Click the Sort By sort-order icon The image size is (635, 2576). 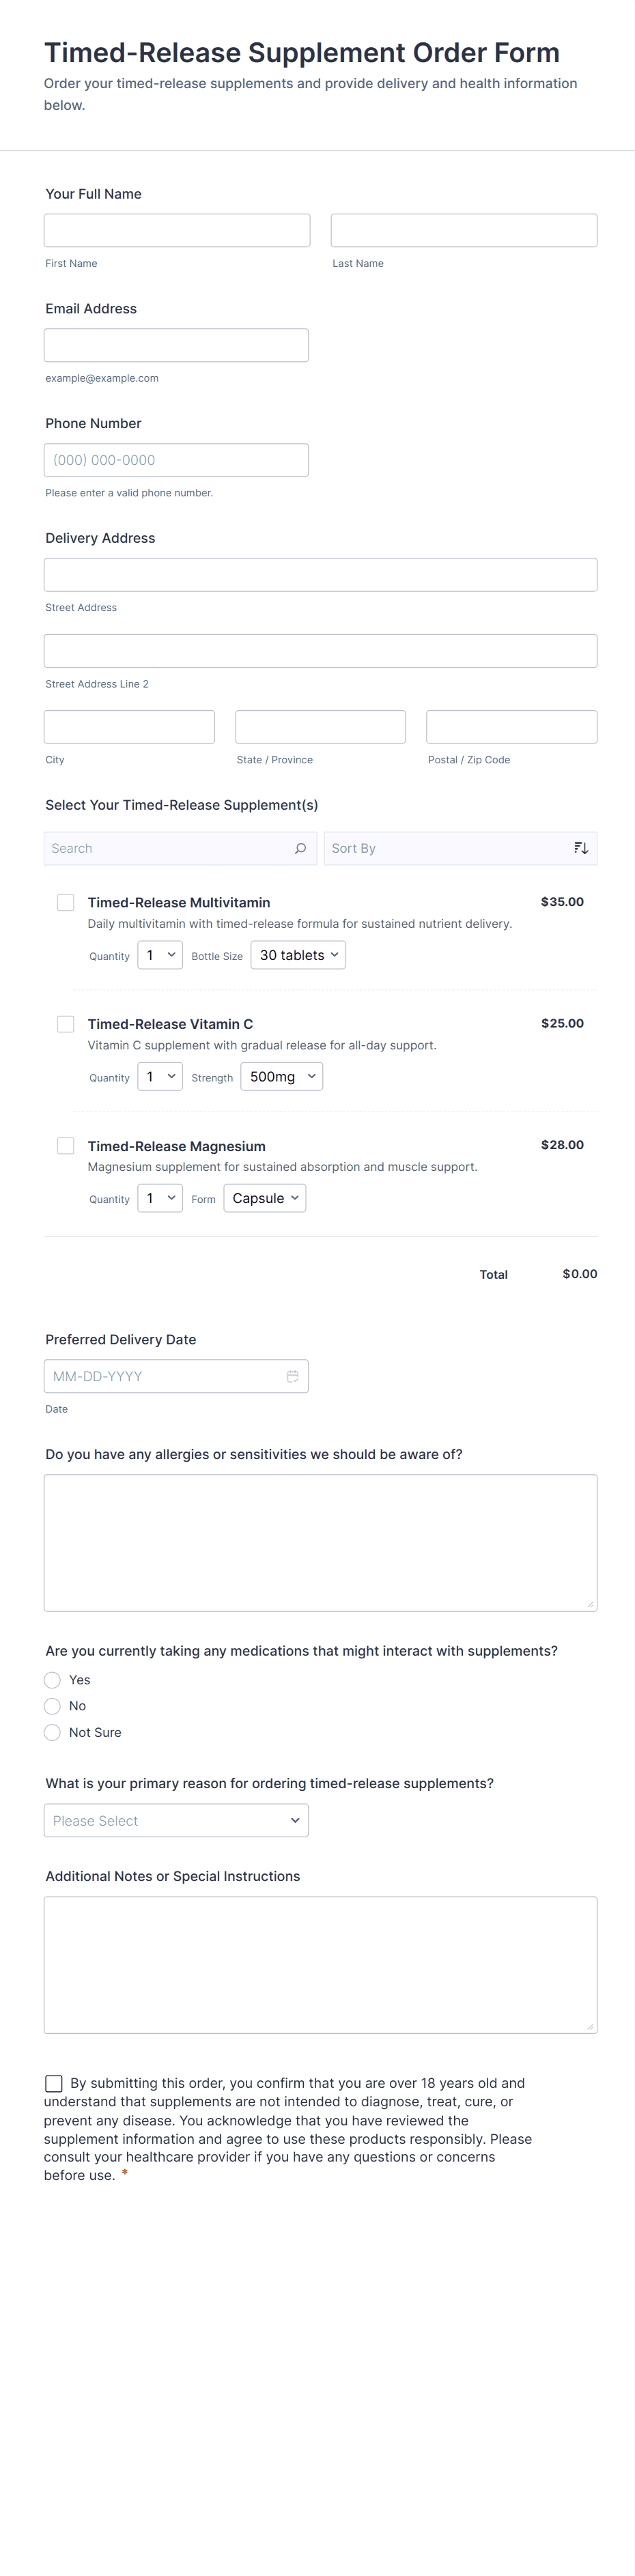pyautogui.click(x=580, y=848)
